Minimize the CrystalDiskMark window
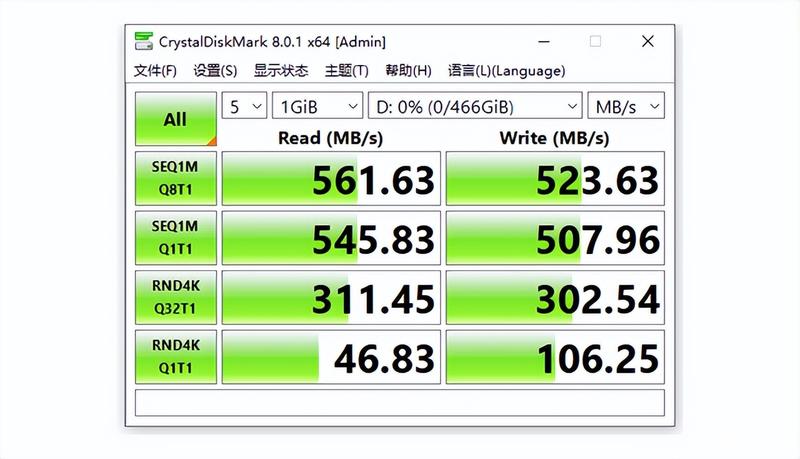 544,41
